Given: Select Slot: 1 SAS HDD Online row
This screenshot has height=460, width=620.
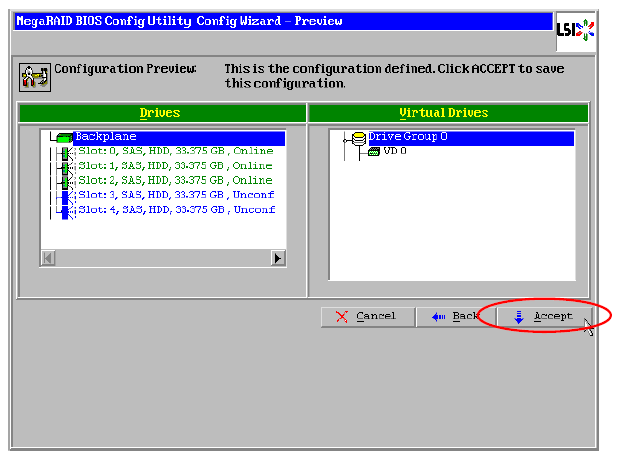Looking at the screenshot, I should tap(175, 166).
